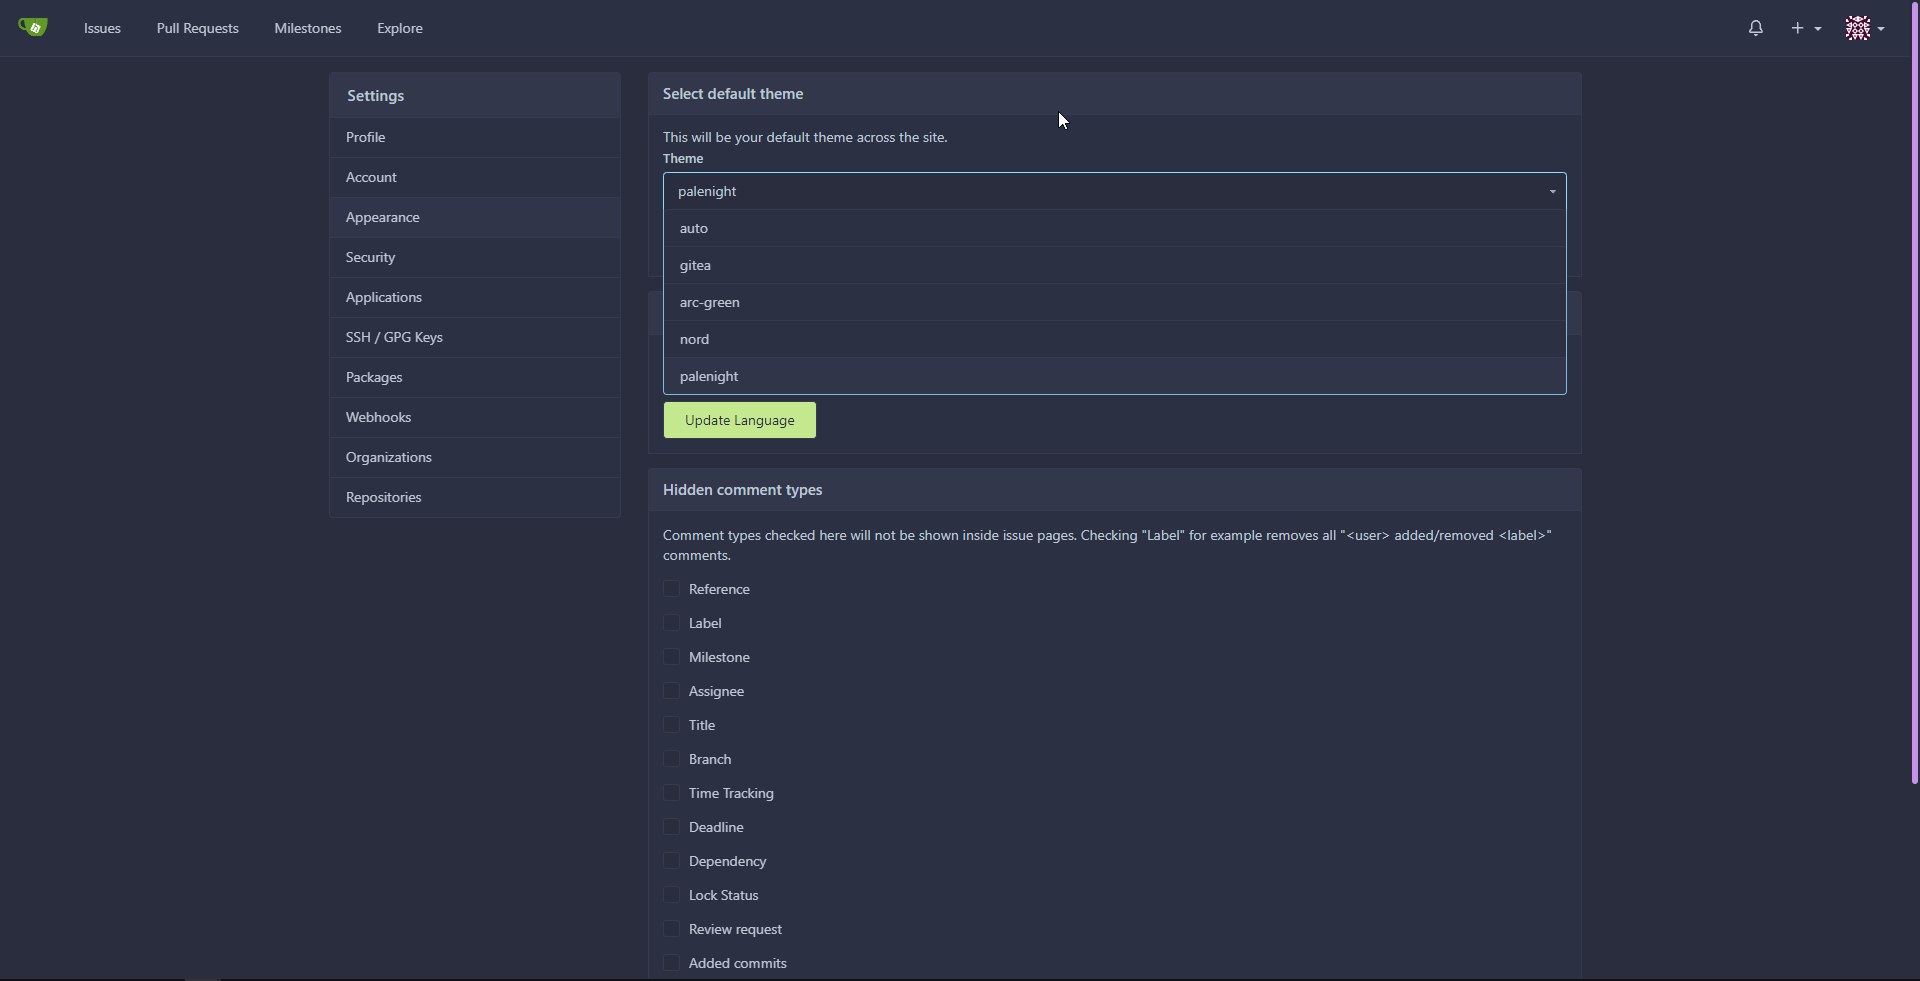Check the Lock Status comment type

coord(671,895)
